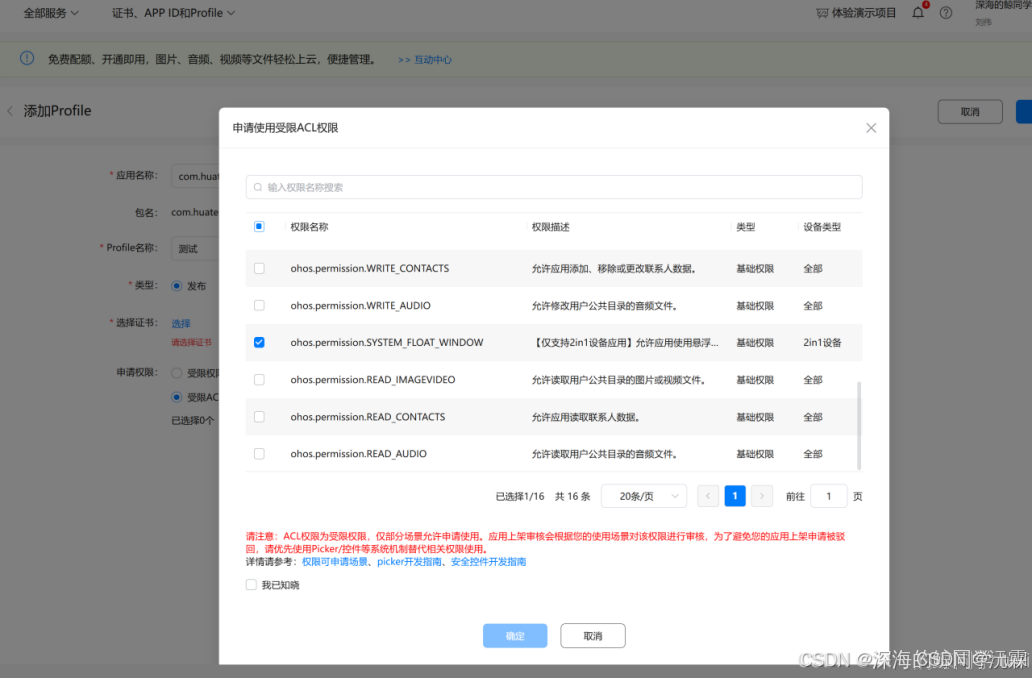Select the upper 受限权限 radio option
The width and height of the screenshot is (1032, 678).
point(176,373)
